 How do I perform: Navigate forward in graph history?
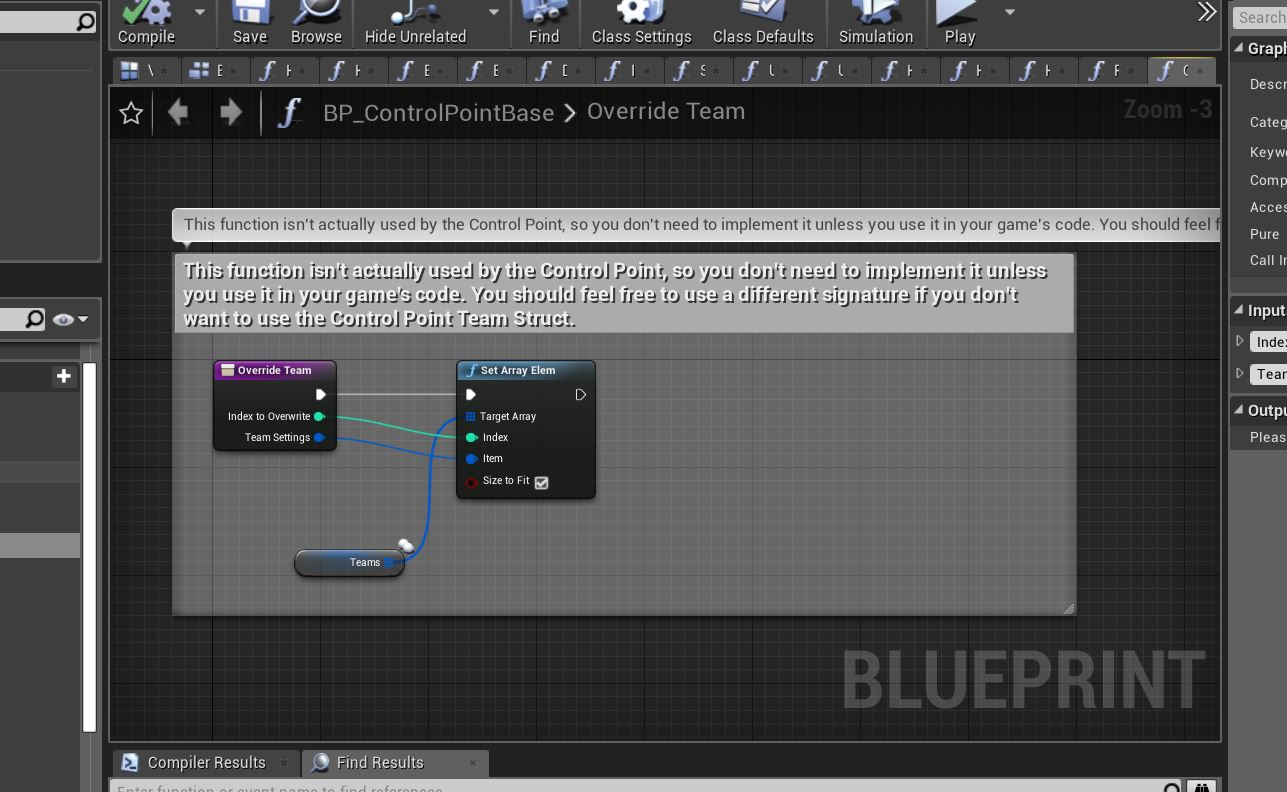point(231,112)
